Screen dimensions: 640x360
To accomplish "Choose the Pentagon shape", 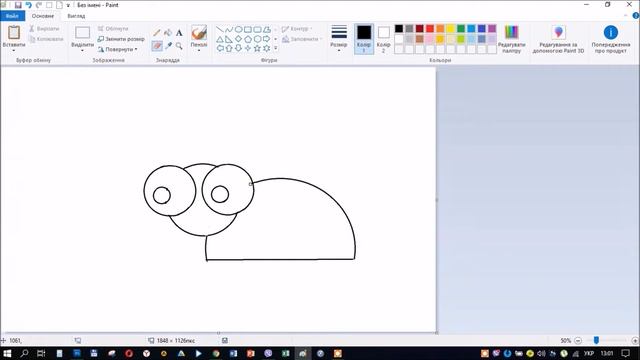I will point(248,39).
